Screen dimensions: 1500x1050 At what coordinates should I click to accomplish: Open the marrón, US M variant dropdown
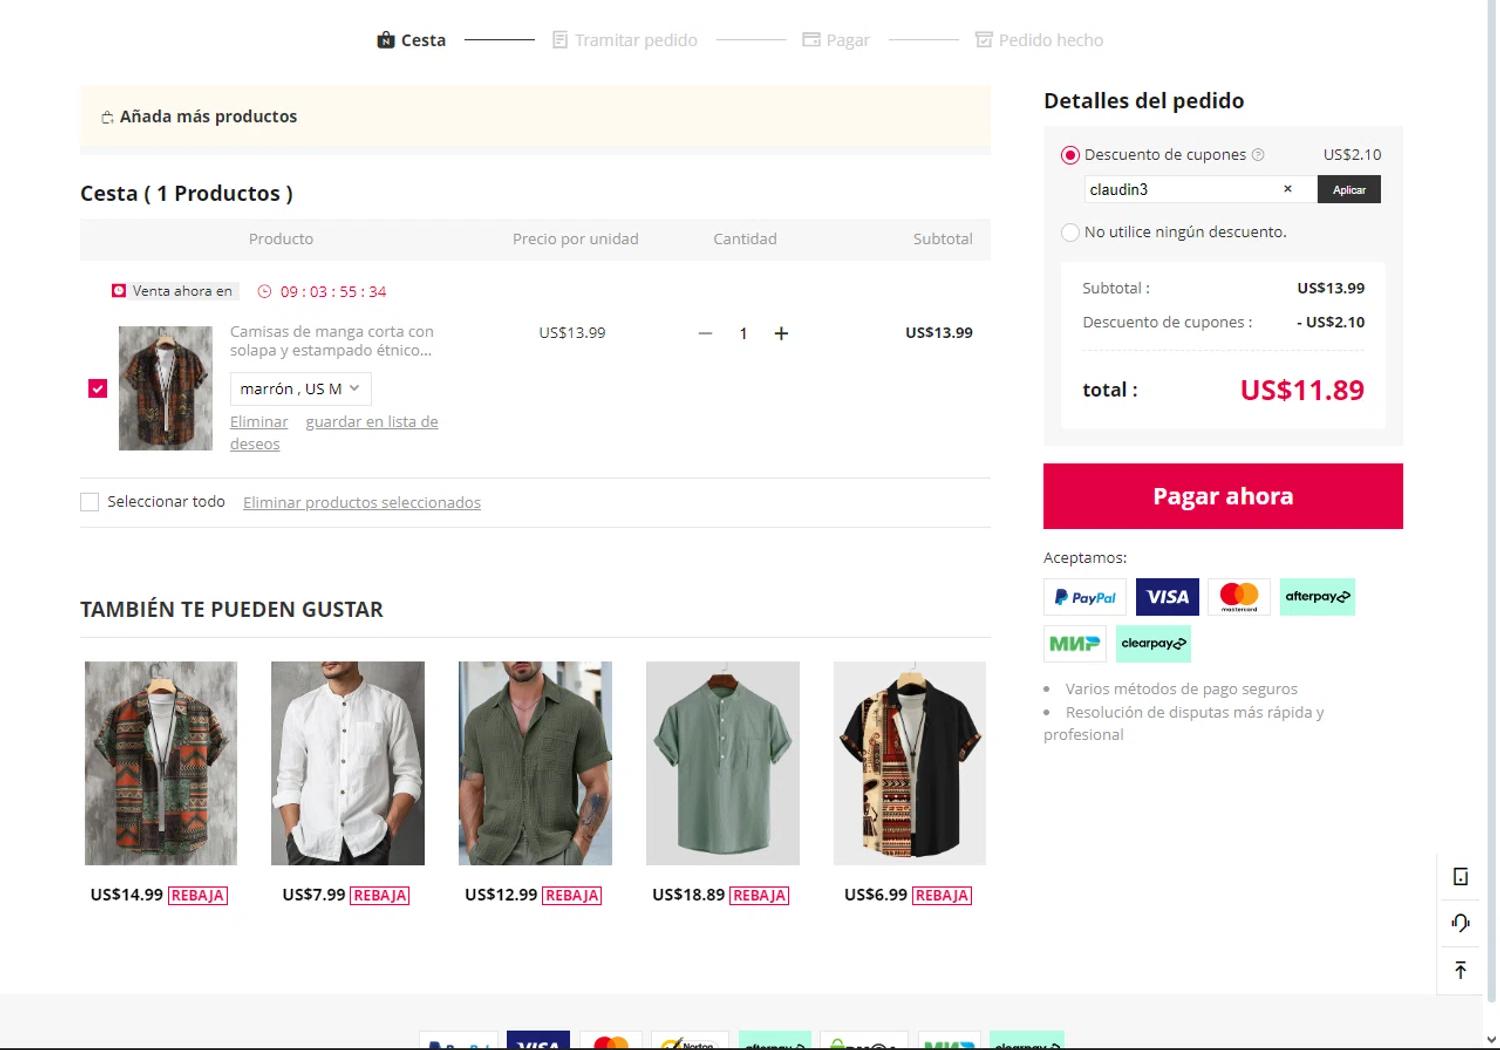pos(300,389)
